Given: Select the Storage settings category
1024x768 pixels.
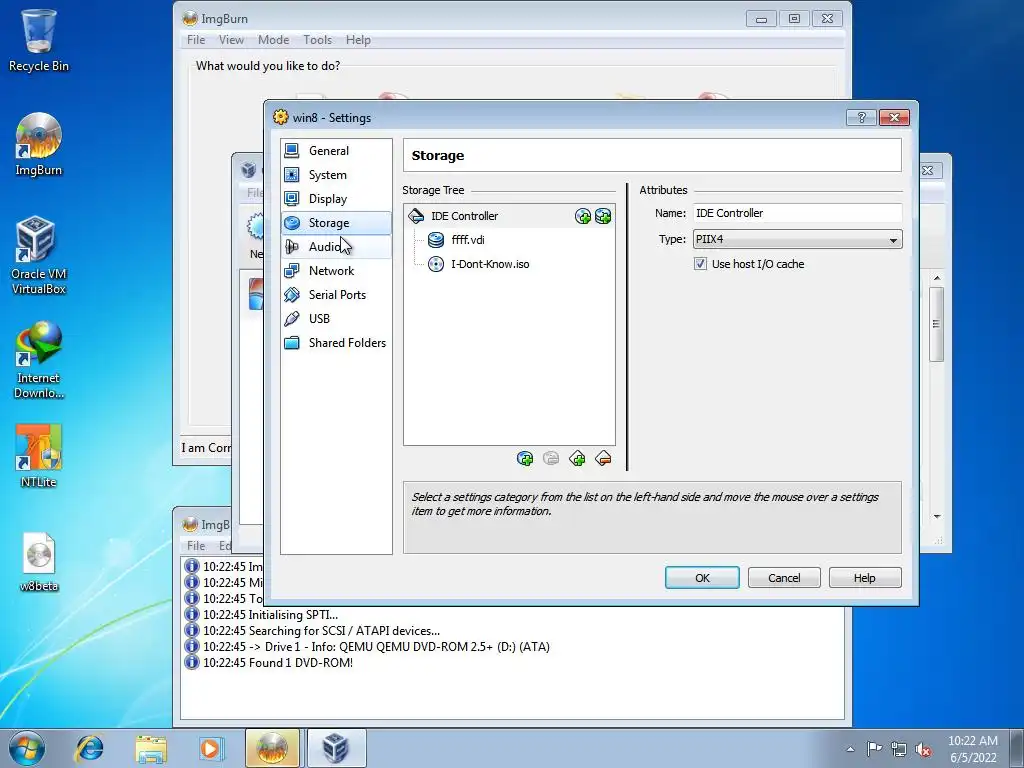Looking at the screenshot, I should pyautogui.click(x=336, y=223).
